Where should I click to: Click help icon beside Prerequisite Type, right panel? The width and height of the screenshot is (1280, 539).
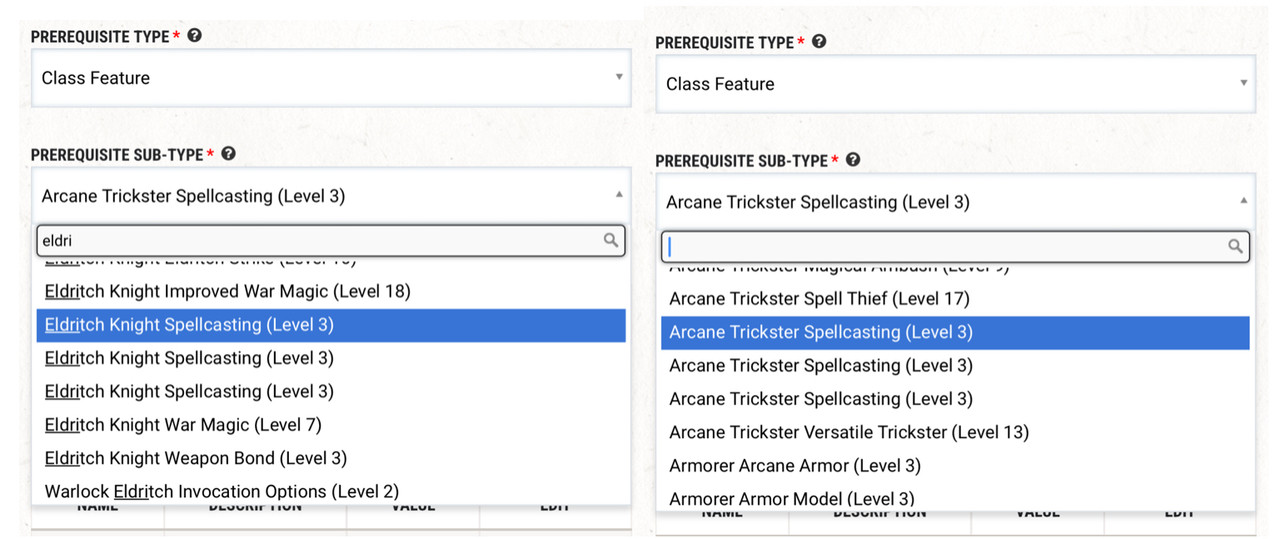(819, 42)
